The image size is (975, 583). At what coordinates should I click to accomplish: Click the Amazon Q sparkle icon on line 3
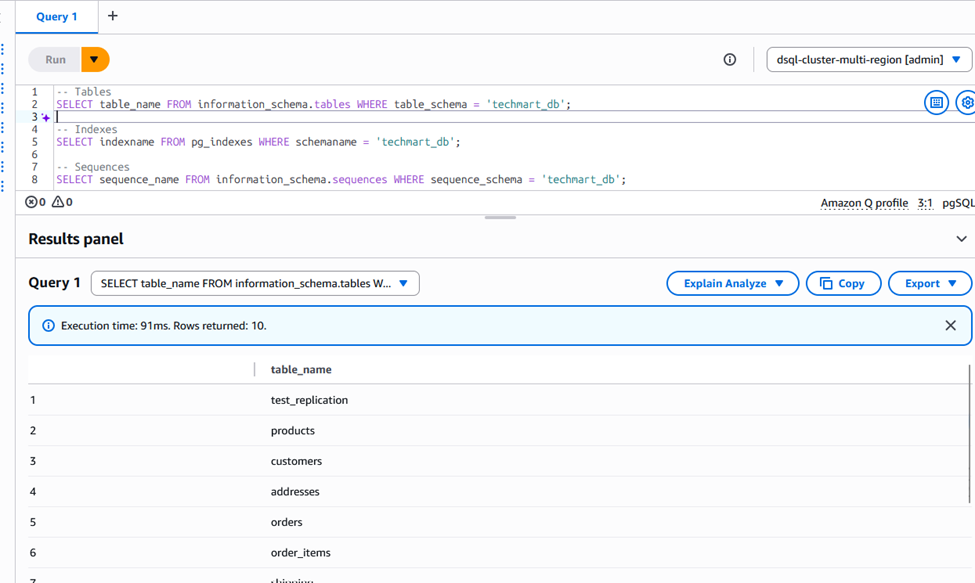46,117
